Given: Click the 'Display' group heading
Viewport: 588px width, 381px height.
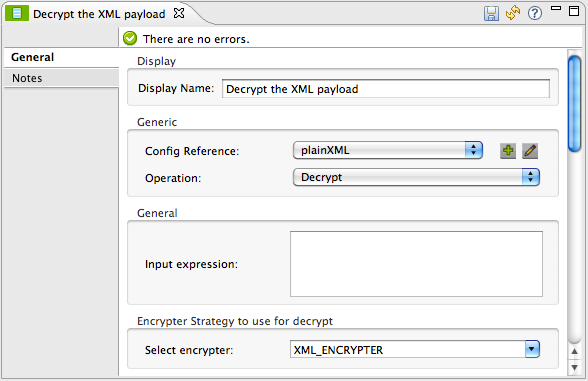Looking at the screenshot, I should pos(156,62).
